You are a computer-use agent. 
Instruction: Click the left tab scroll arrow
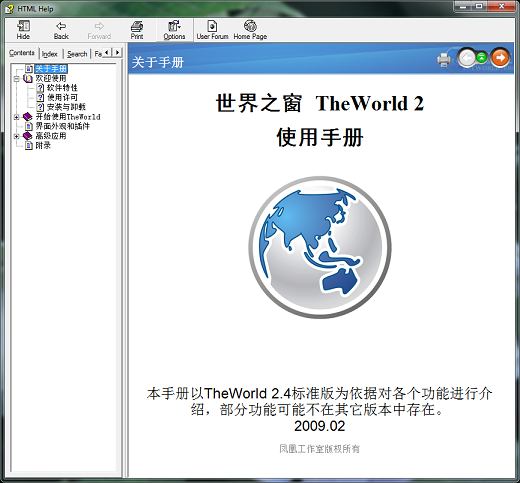click(107, 52)
